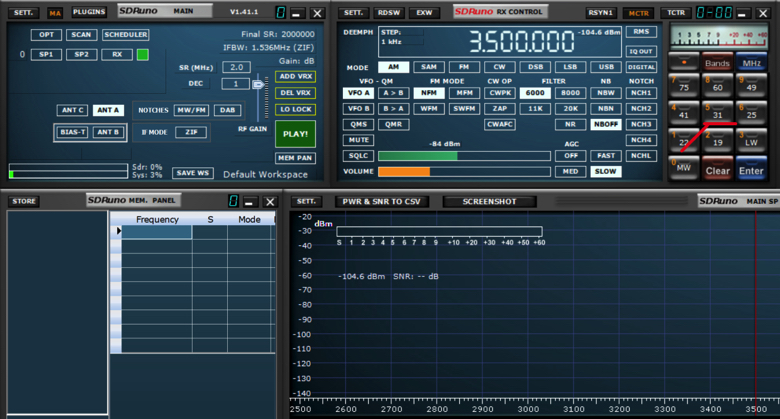Click the STORE button in Mem. Panel
Screen dimensions: 780x419
[x=24, y=202]
